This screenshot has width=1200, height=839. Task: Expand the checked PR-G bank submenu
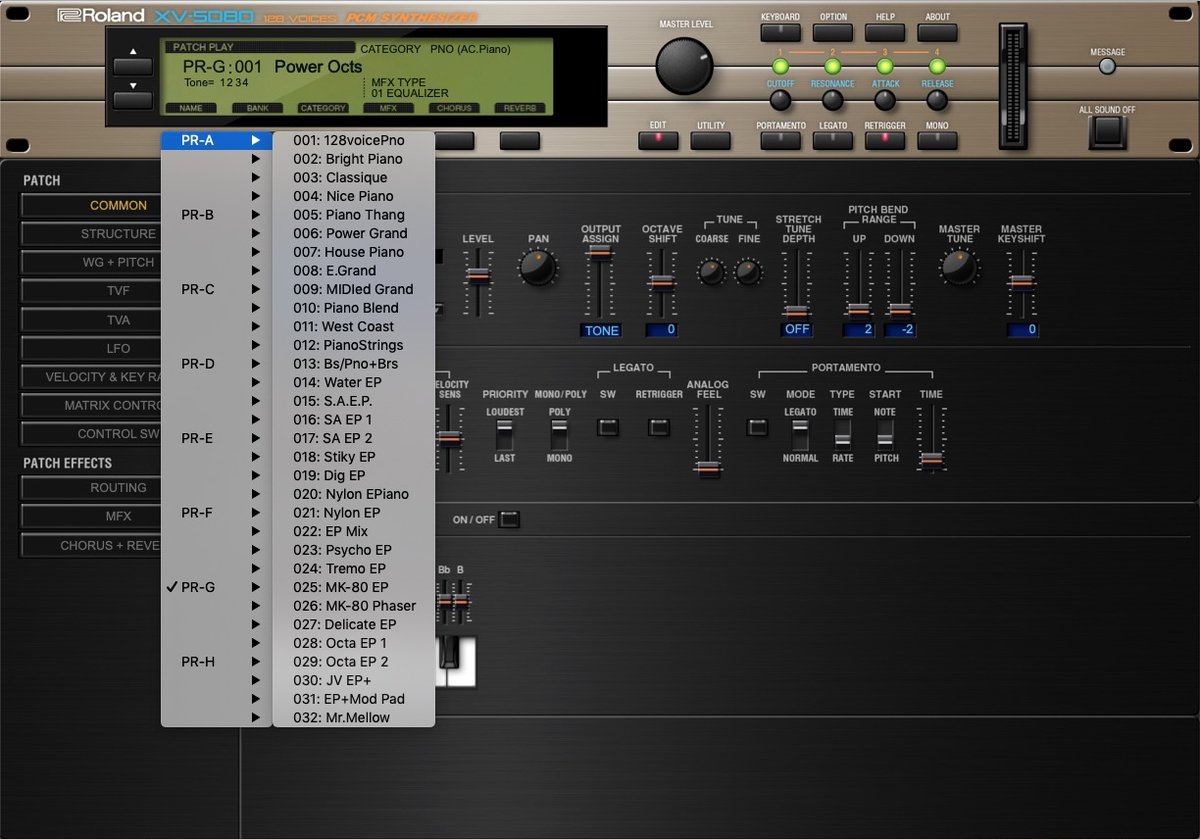pos(216,587)
